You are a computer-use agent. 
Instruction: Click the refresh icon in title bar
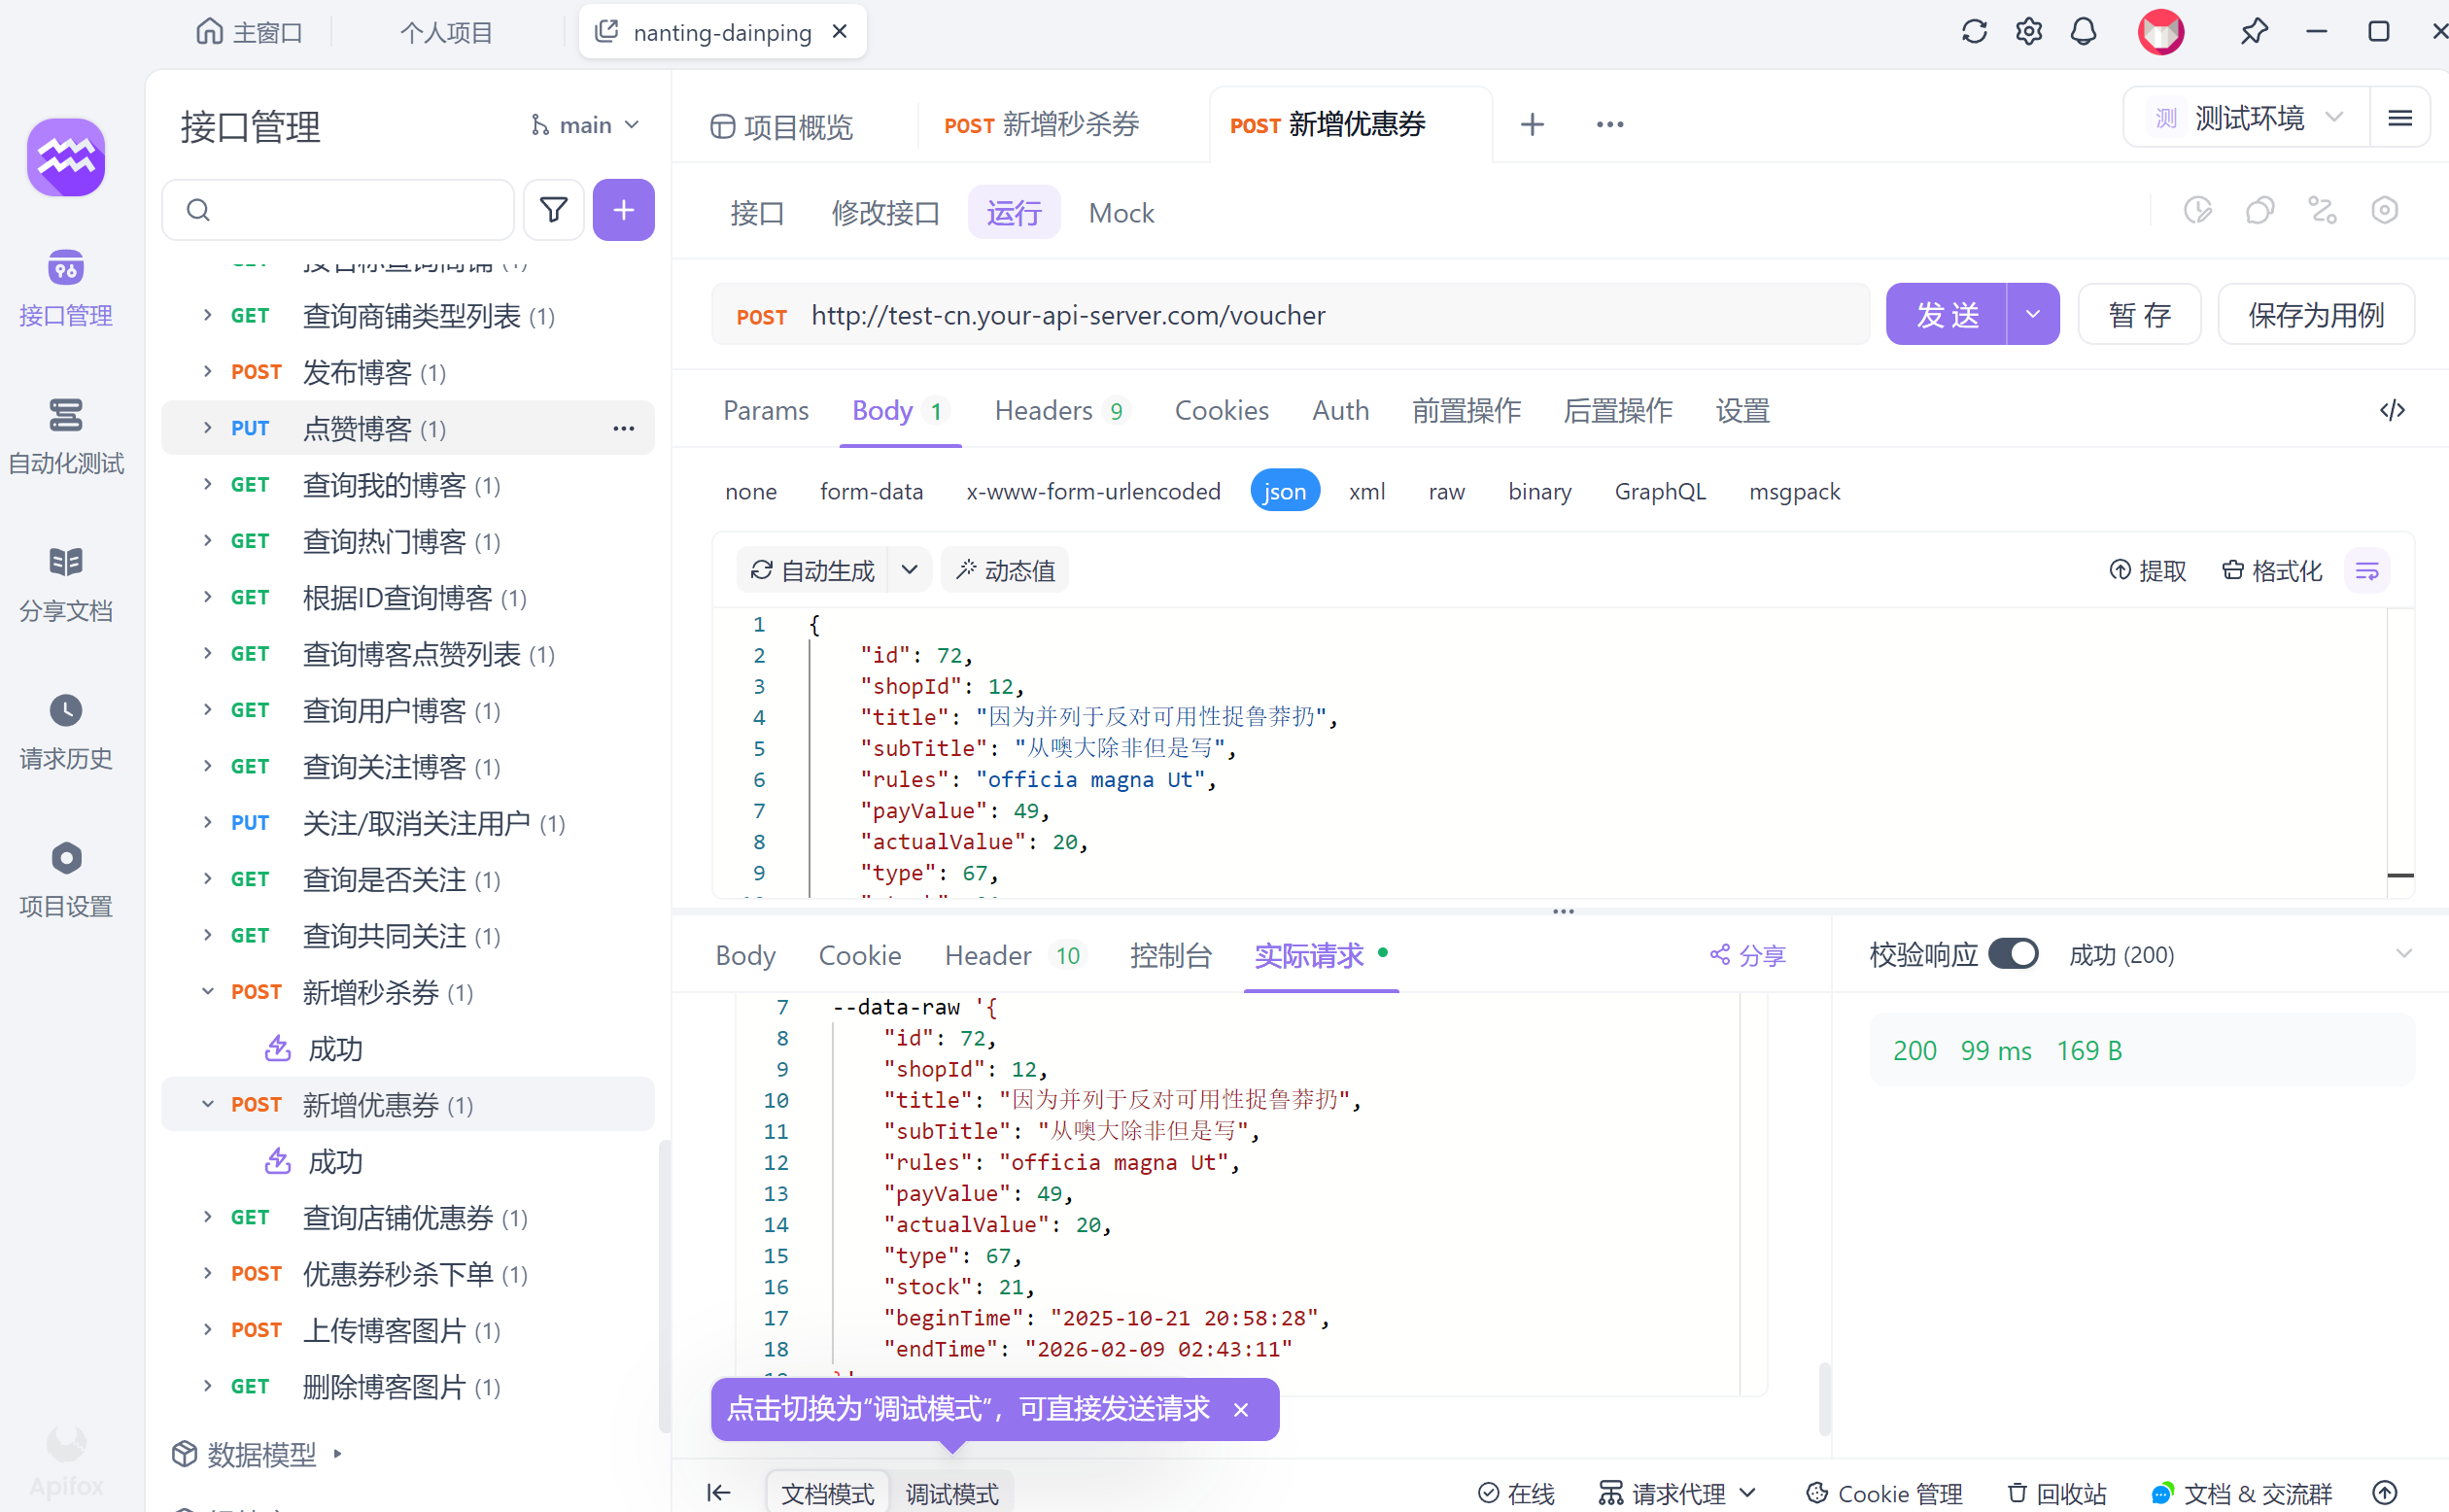[x=1974, y=32]
